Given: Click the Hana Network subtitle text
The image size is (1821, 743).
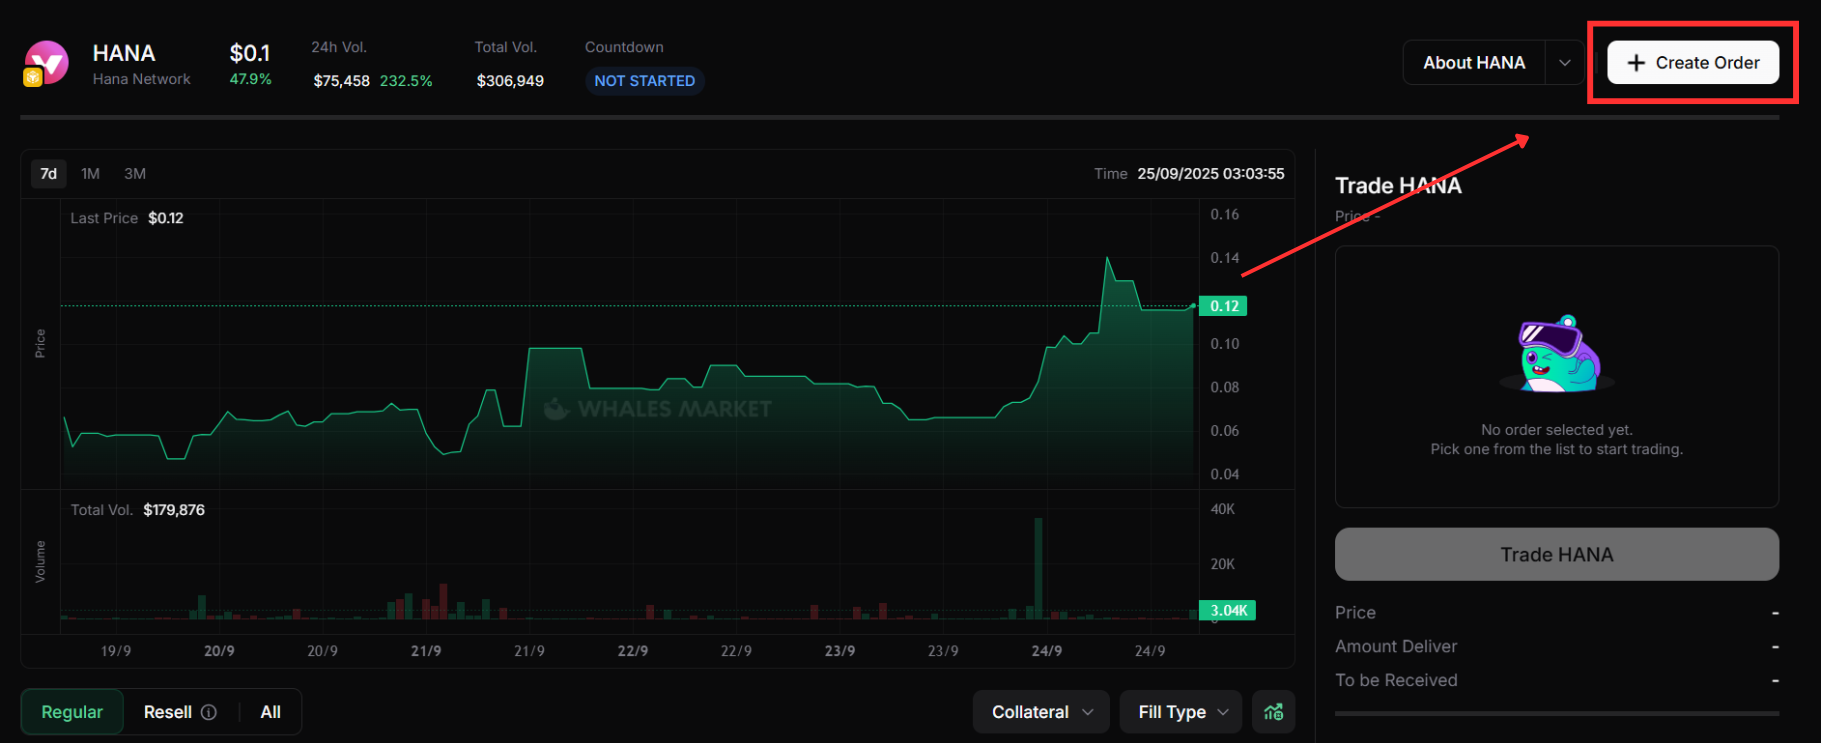Looking at the screenshot, I should 142,79.
